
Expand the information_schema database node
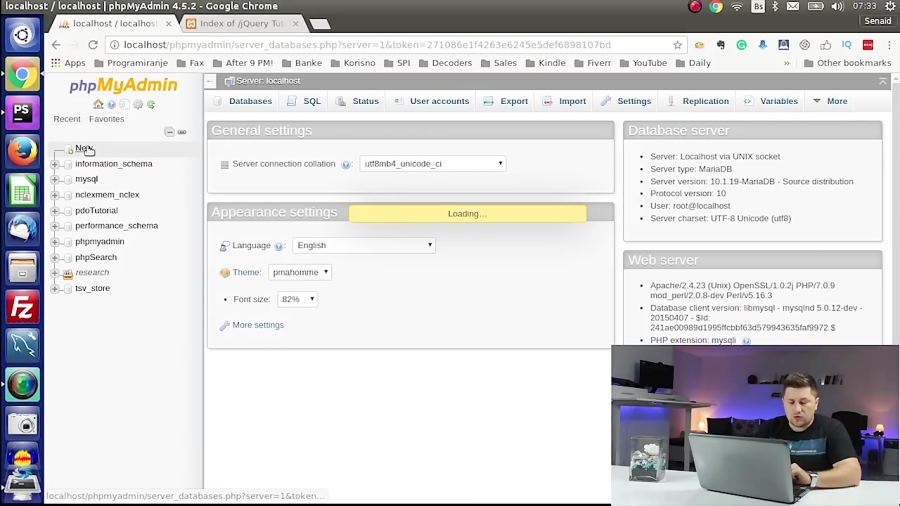point(55,164)
